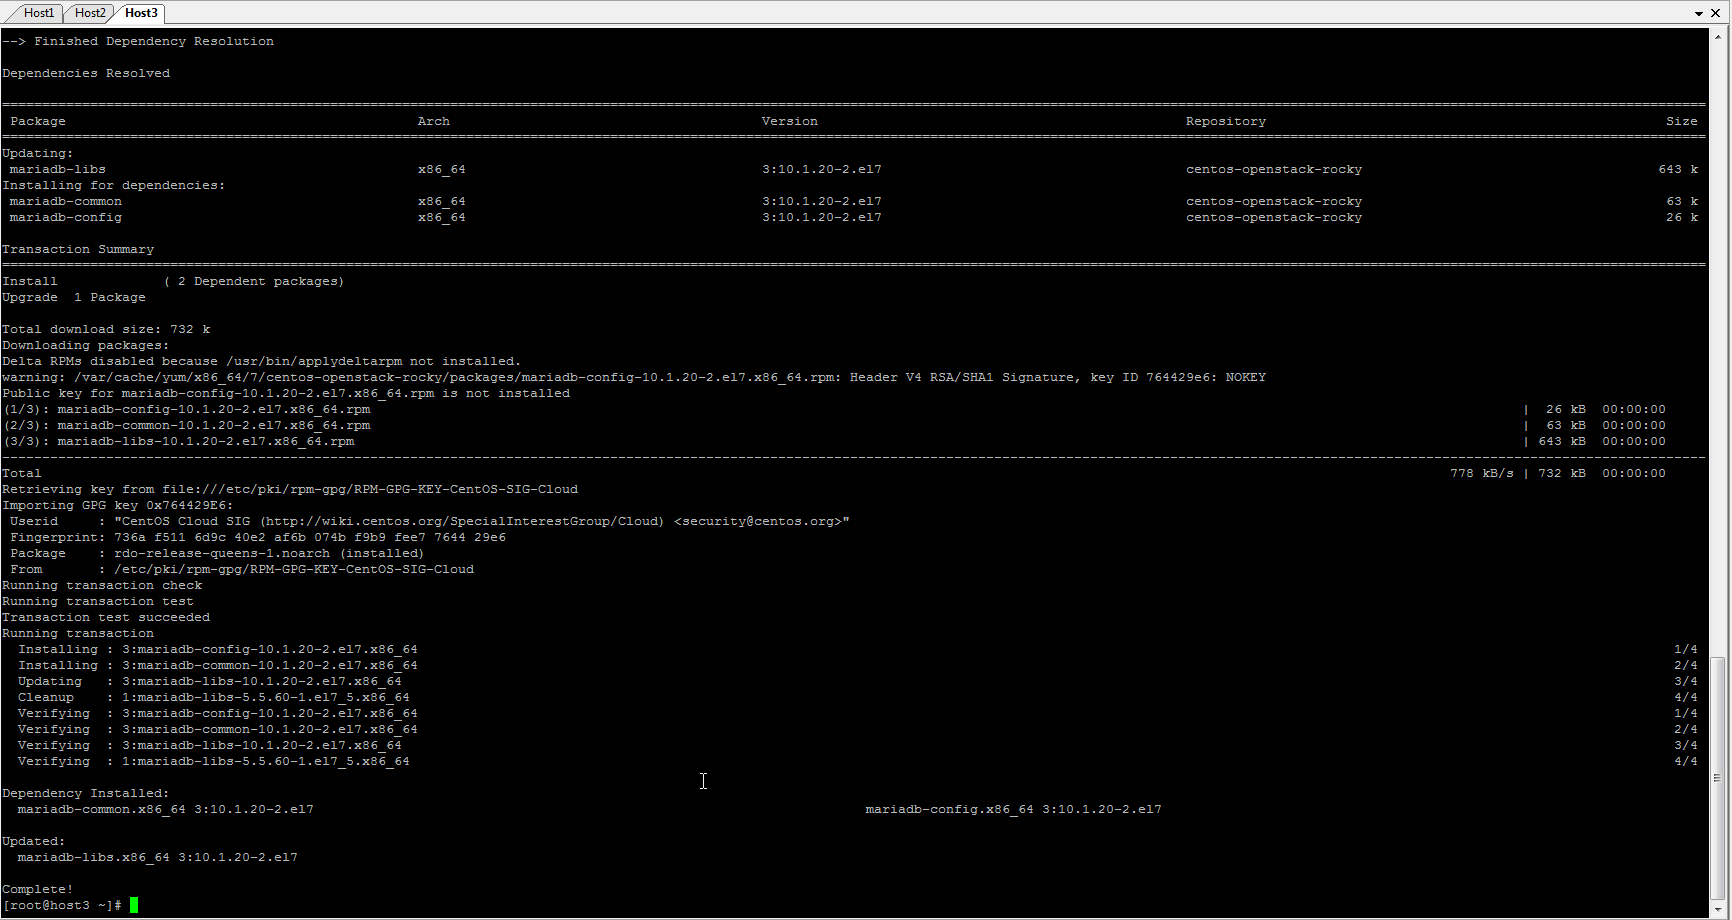Click the 'Running transaction check' line
1732x920 pixels.
pyautogui.click(x=102, y=585)
